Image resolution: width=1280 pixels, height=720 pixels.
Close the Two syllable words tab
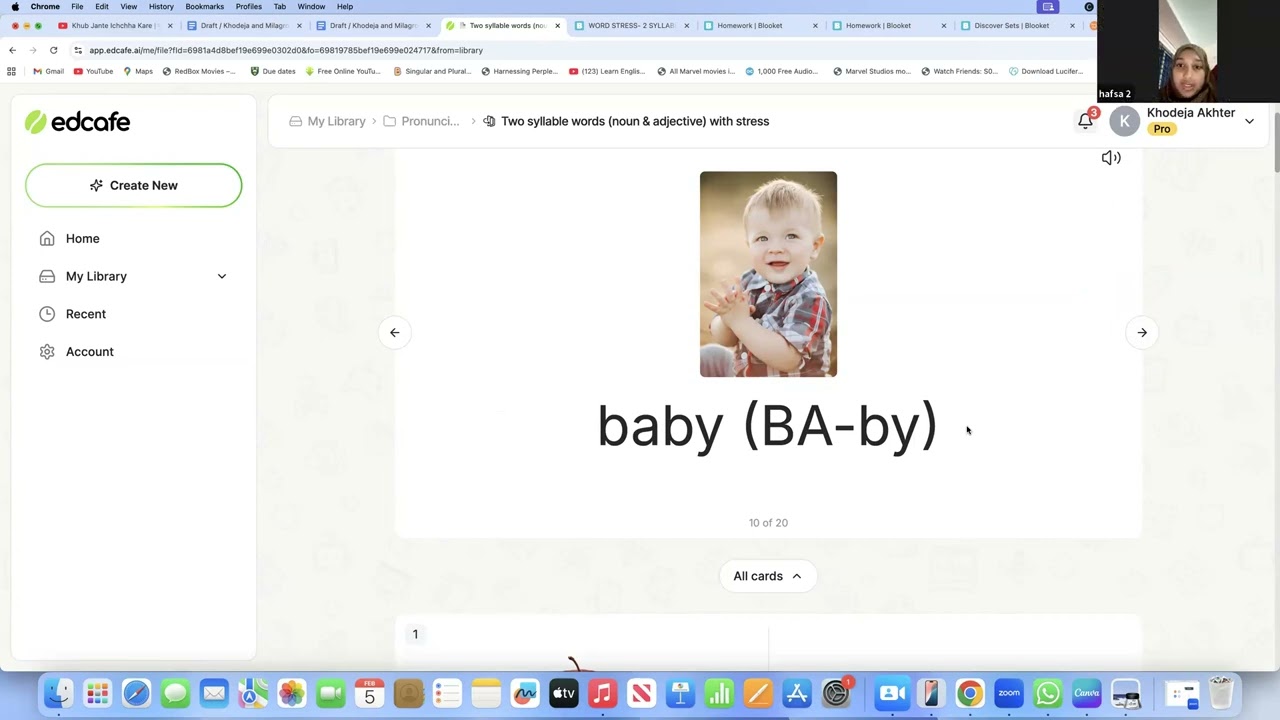tap(557, 26)
